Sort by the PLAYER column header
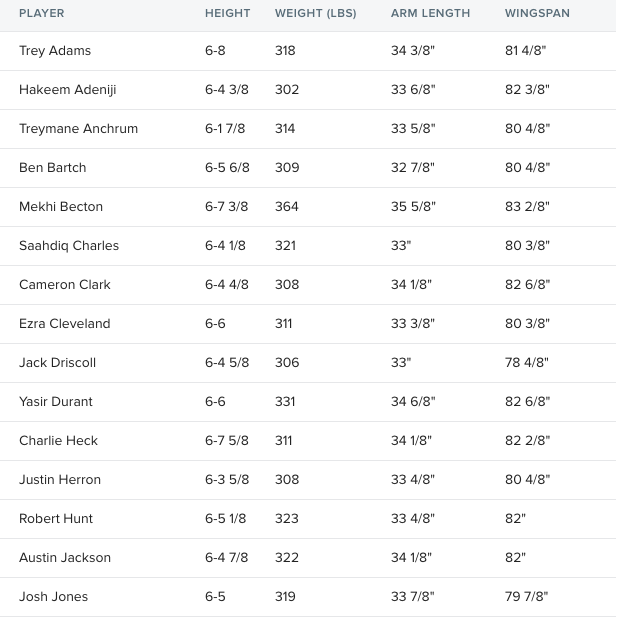The image size is (624, 618). pos(41,13)
